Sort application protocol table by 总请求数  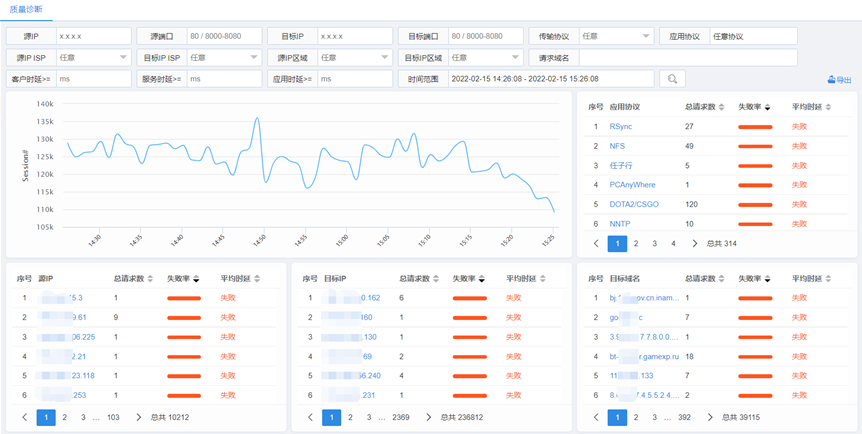point(721,107)
